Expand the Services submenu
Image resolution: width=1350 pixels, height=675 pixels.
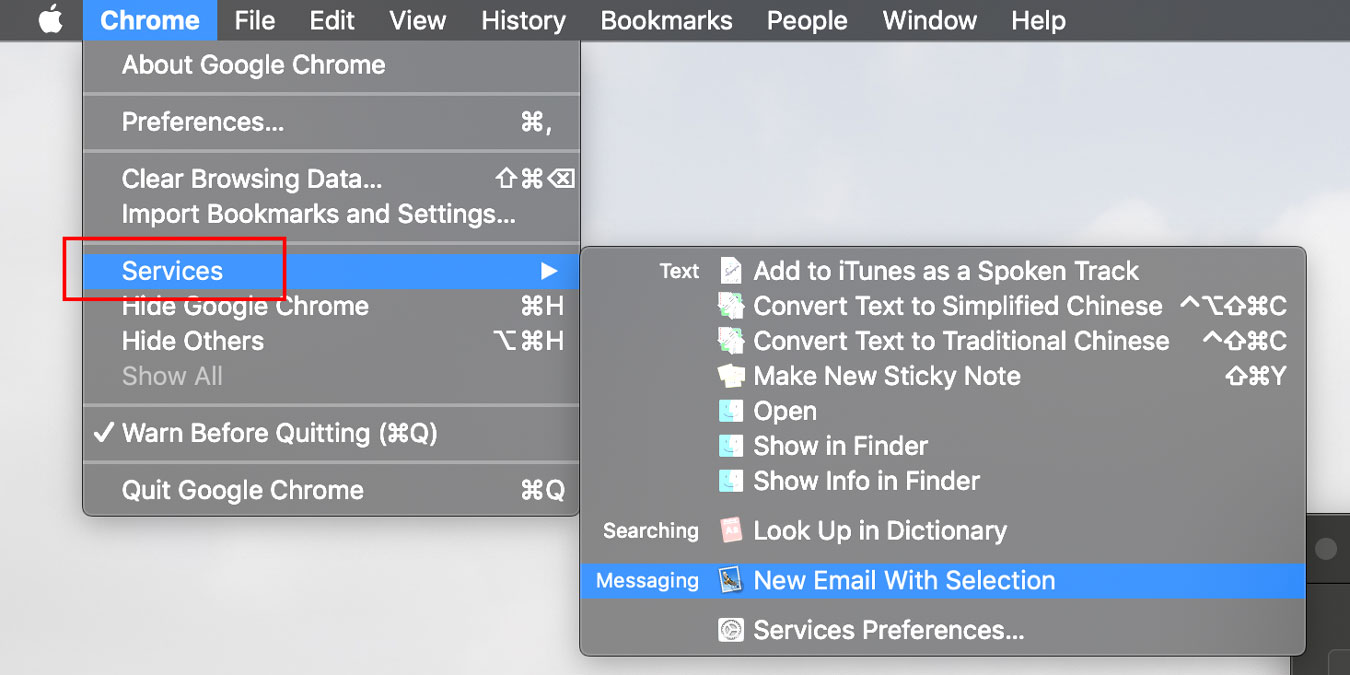tap(171, 270)
